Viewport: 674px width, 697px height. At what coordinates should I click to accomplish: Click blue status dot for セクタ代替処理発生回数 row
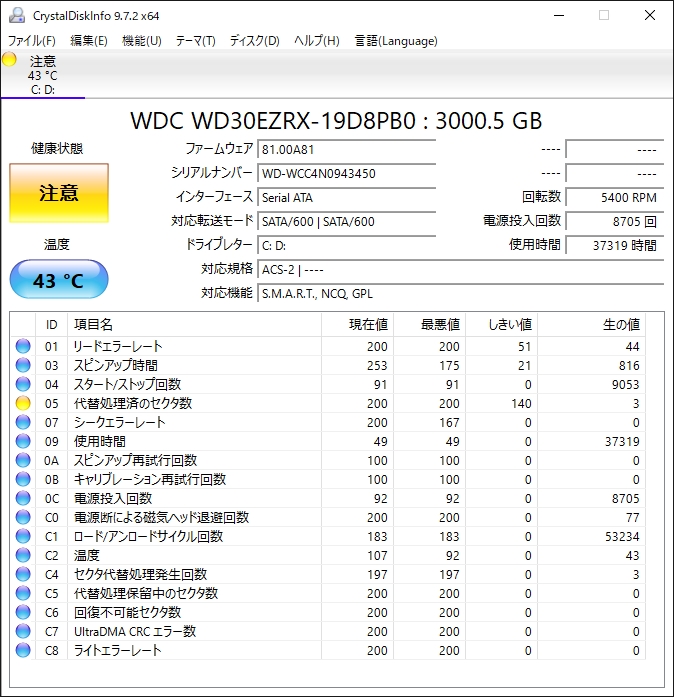coord(23,574)
